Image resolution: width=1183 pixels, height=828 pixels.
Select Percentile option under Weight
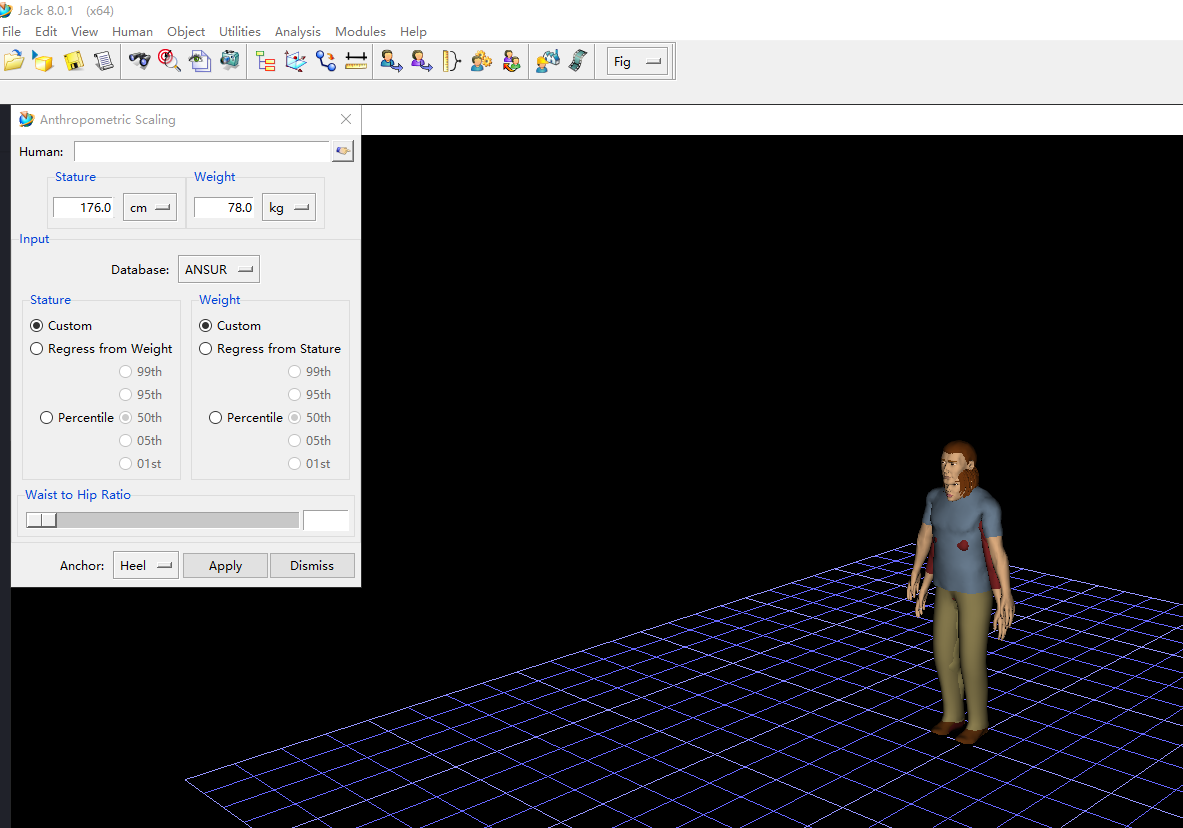tap(215, 418)
